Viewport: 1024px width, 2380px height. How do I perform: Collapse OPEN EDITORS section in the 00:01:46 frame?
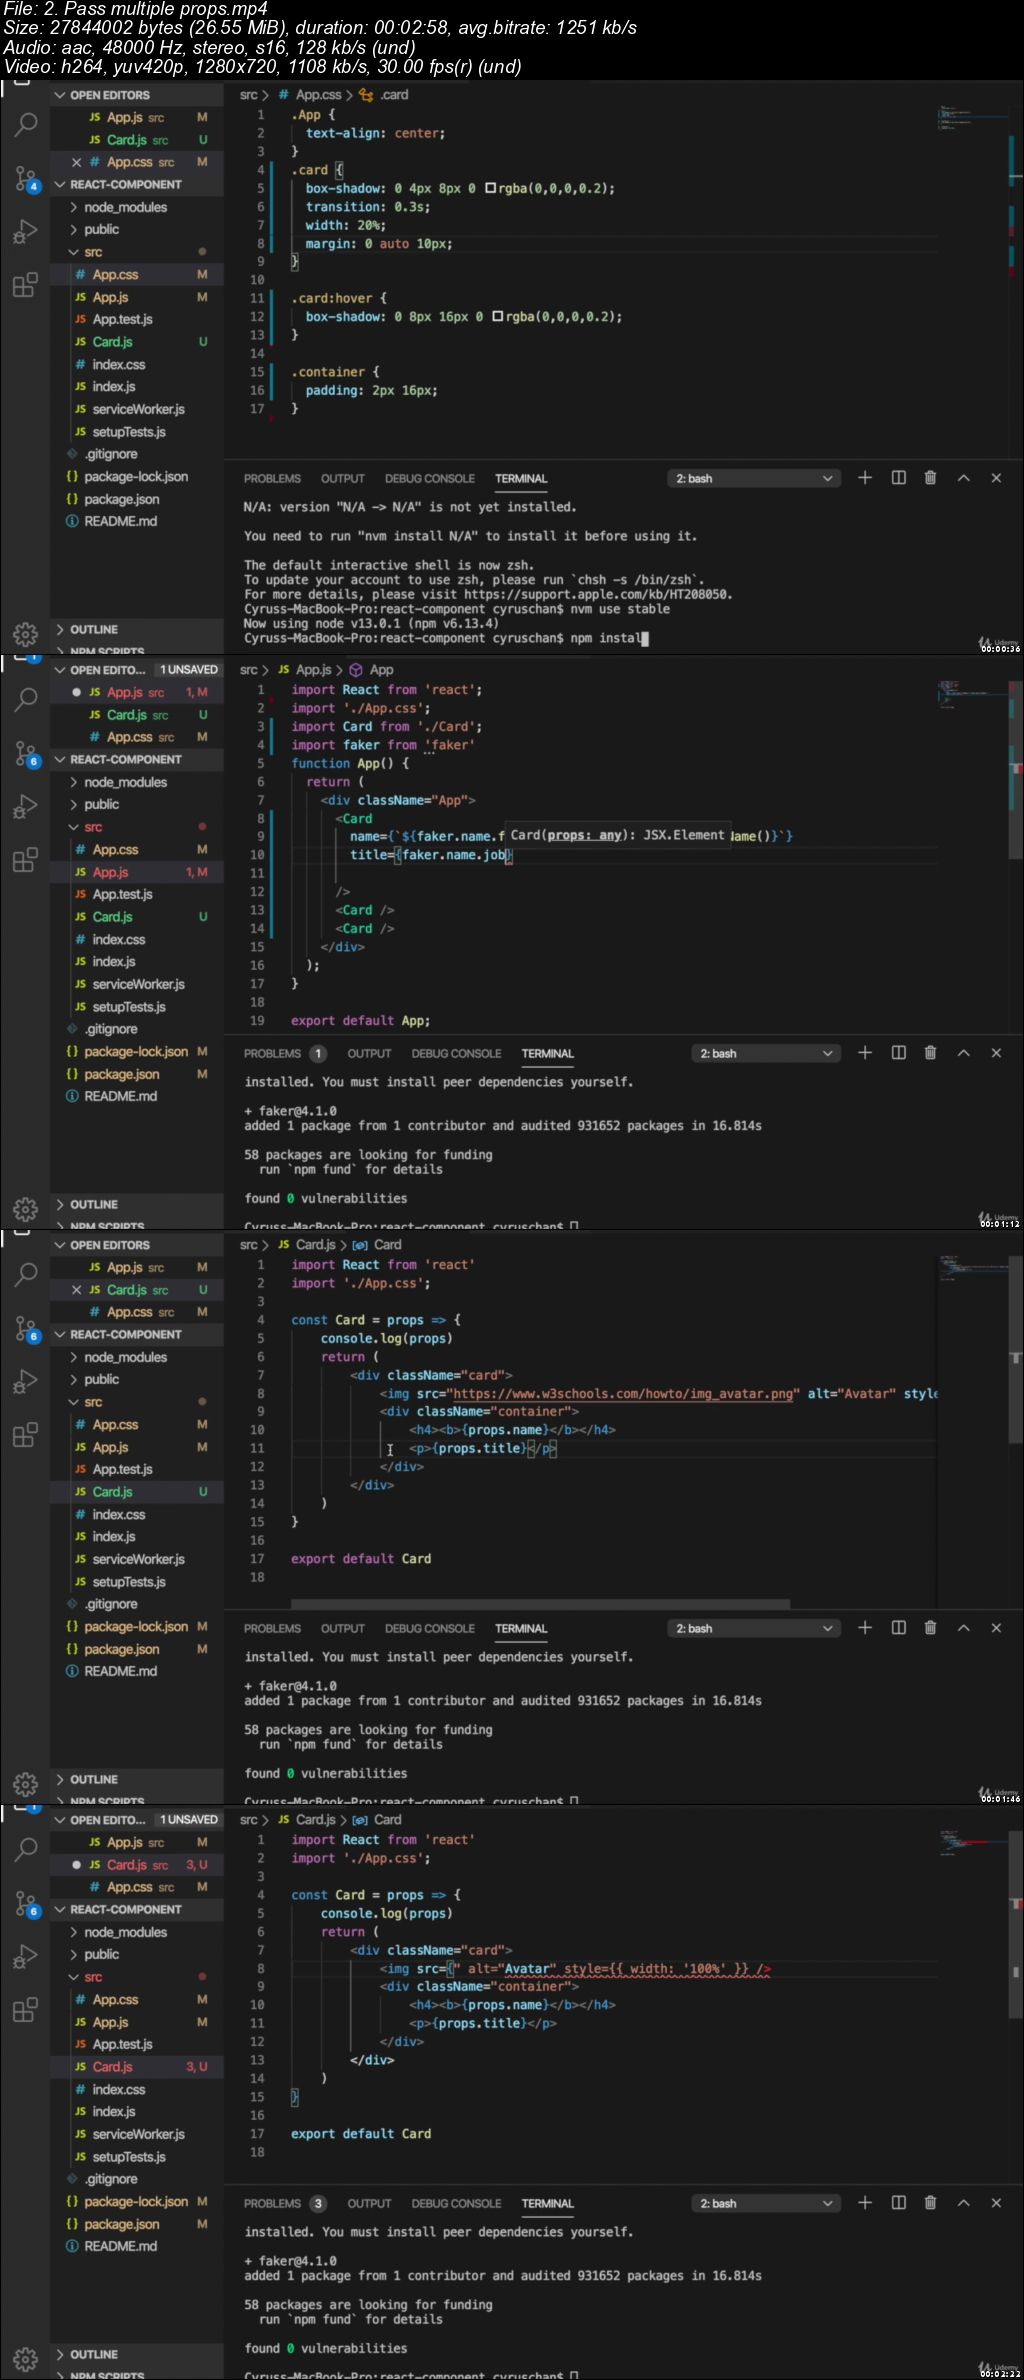(x=109, y=1245)
